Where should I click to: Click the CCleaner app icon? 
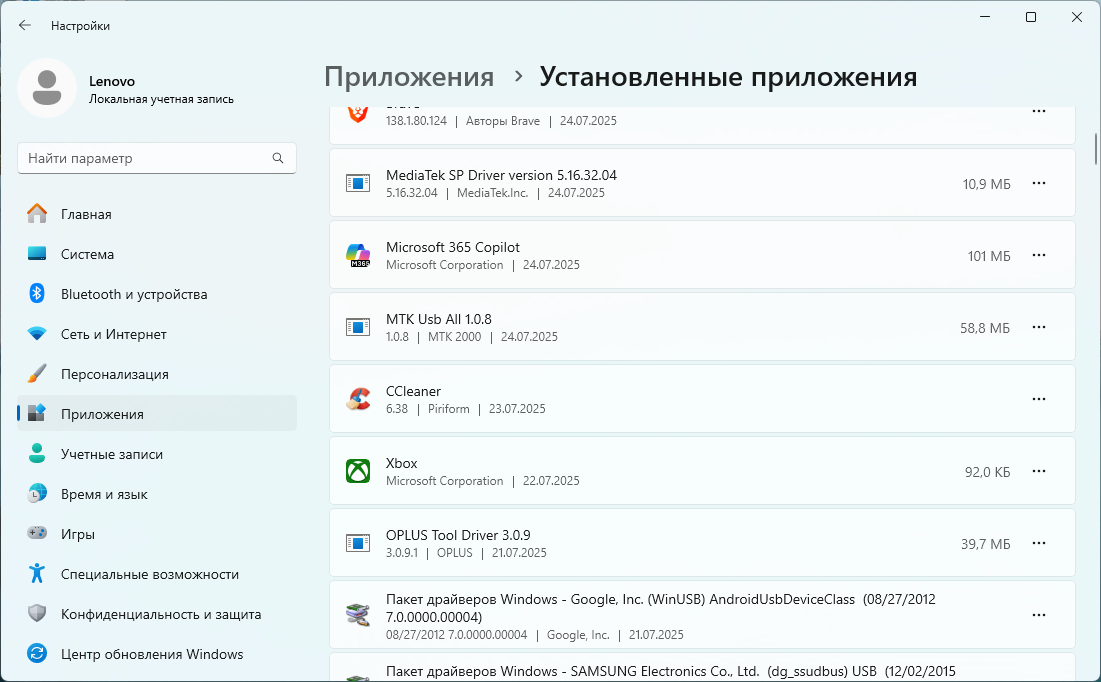pyautogui.click(x=358, y=399)
